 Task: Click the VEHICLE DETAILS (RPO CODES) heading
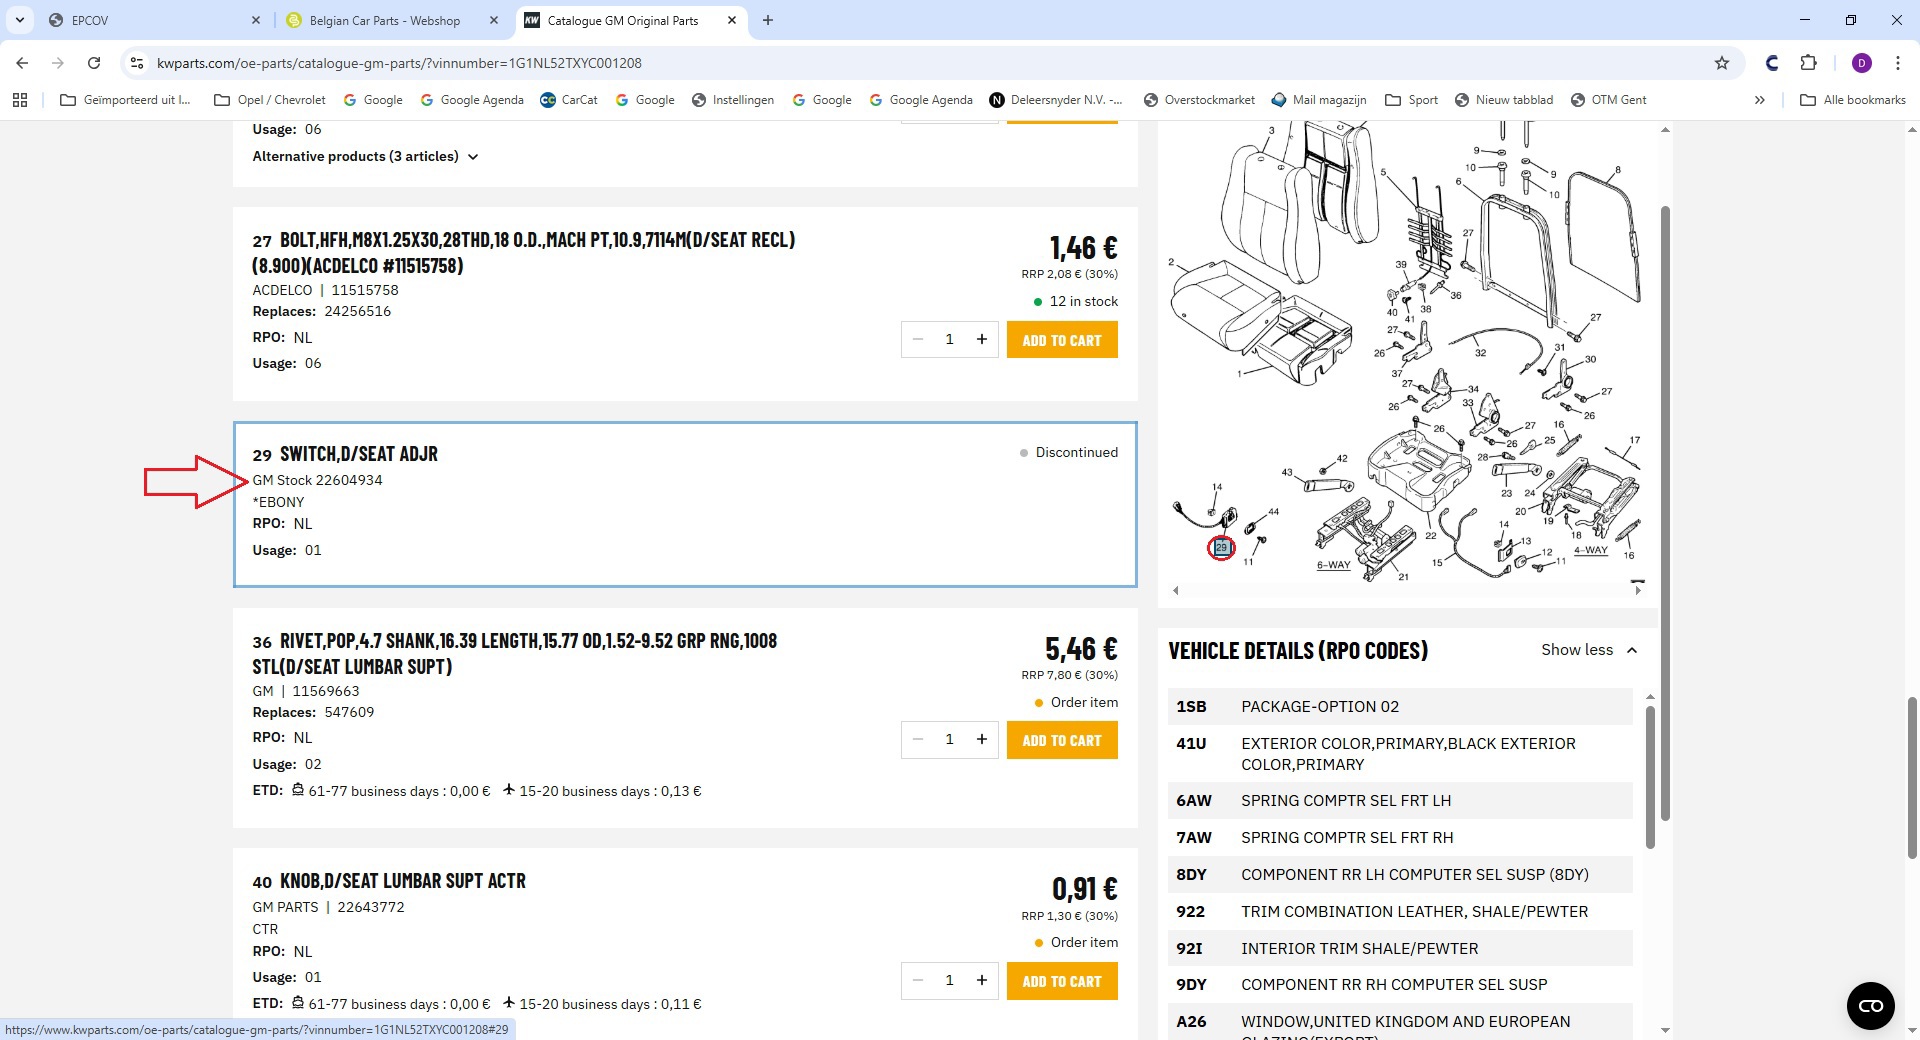coord(1298,651)
